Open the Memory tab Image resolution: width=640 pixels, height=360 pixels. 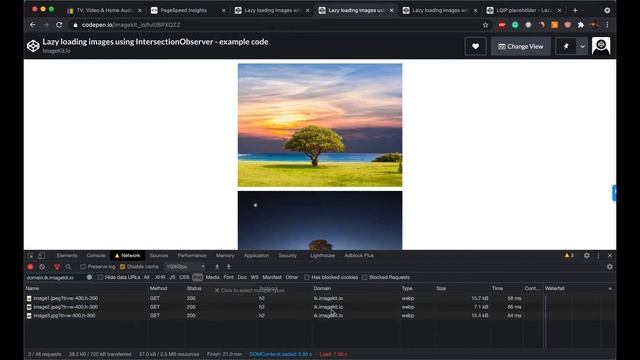pyautogui.click(x=225, y=256)
